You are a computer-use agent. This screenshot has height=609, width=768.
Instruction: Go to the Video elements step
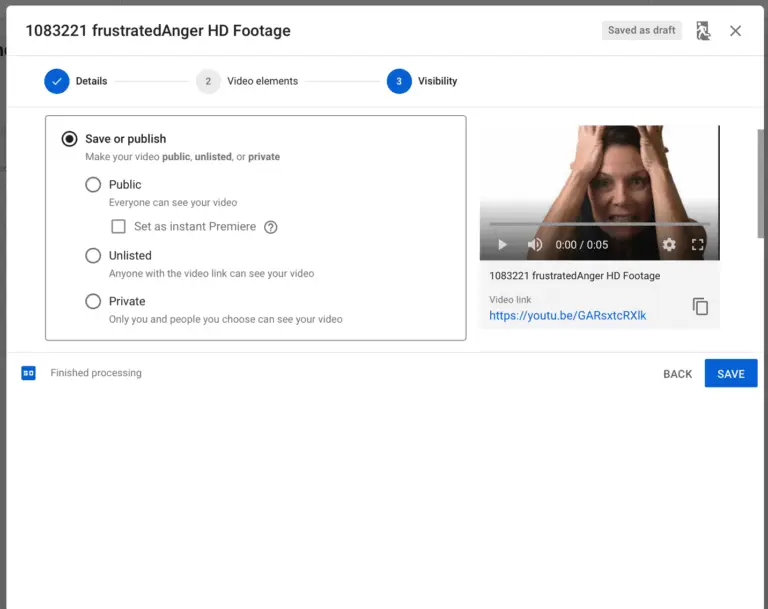tap(208, 81)
